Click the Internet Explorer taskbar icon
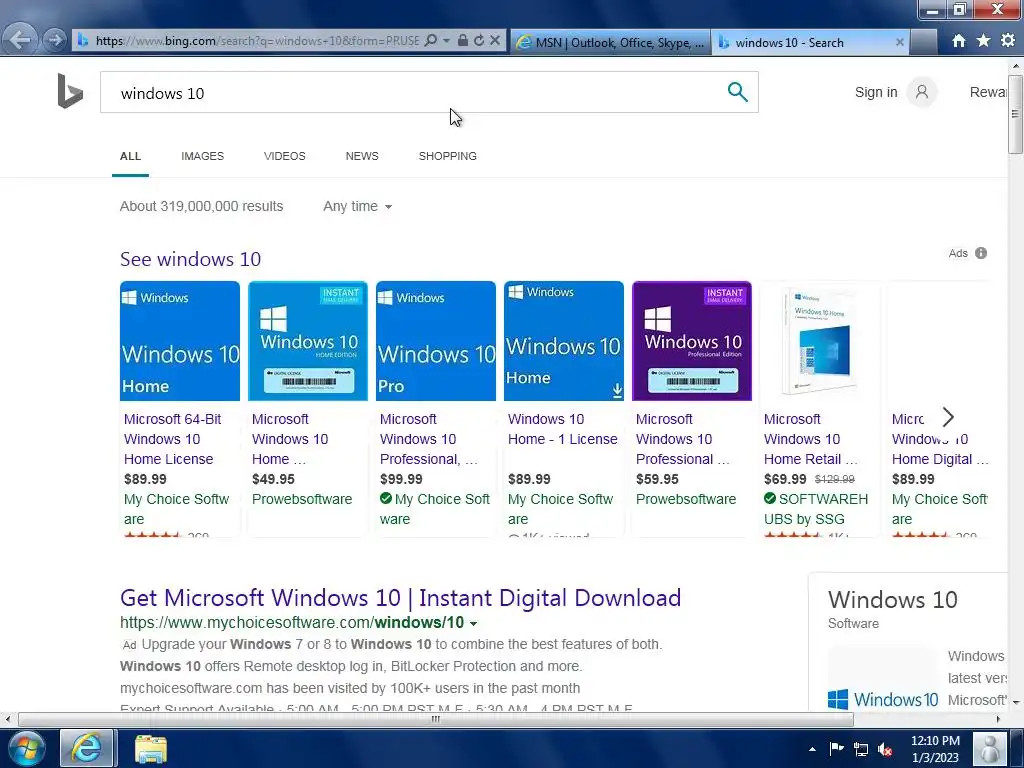 point(86,748)
